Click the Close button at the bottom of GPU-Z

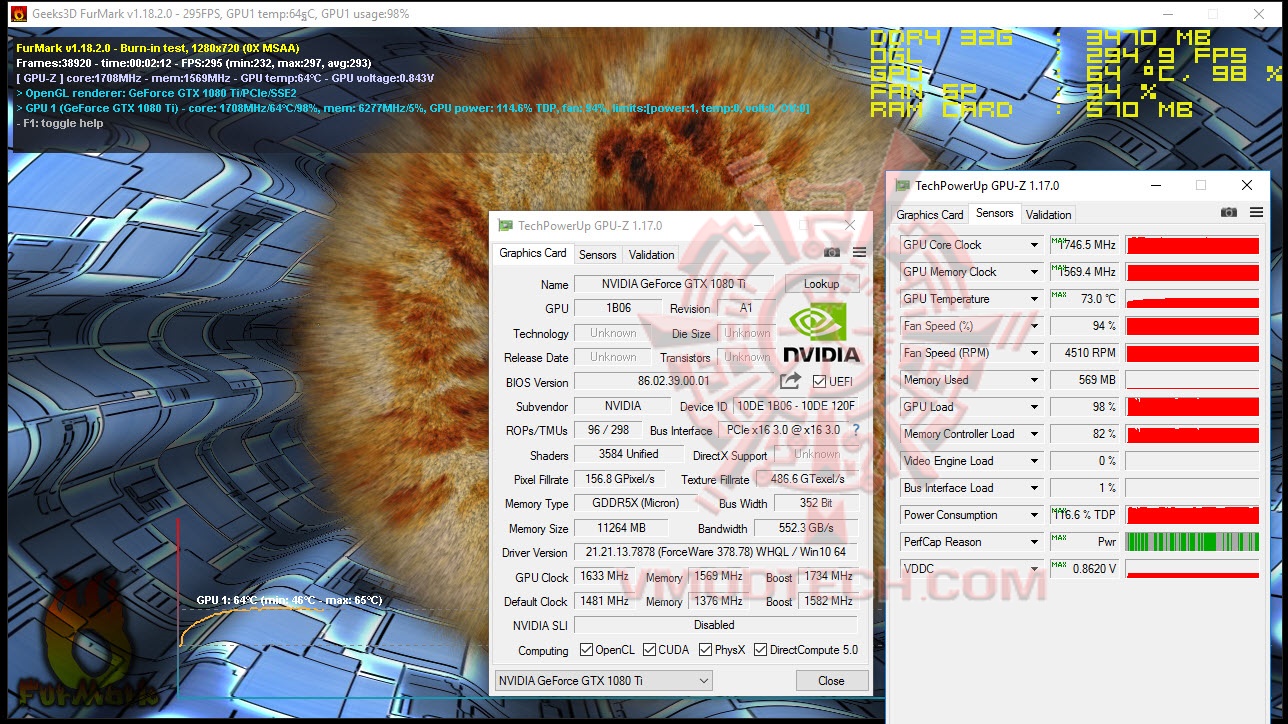(x=831, y=681)
